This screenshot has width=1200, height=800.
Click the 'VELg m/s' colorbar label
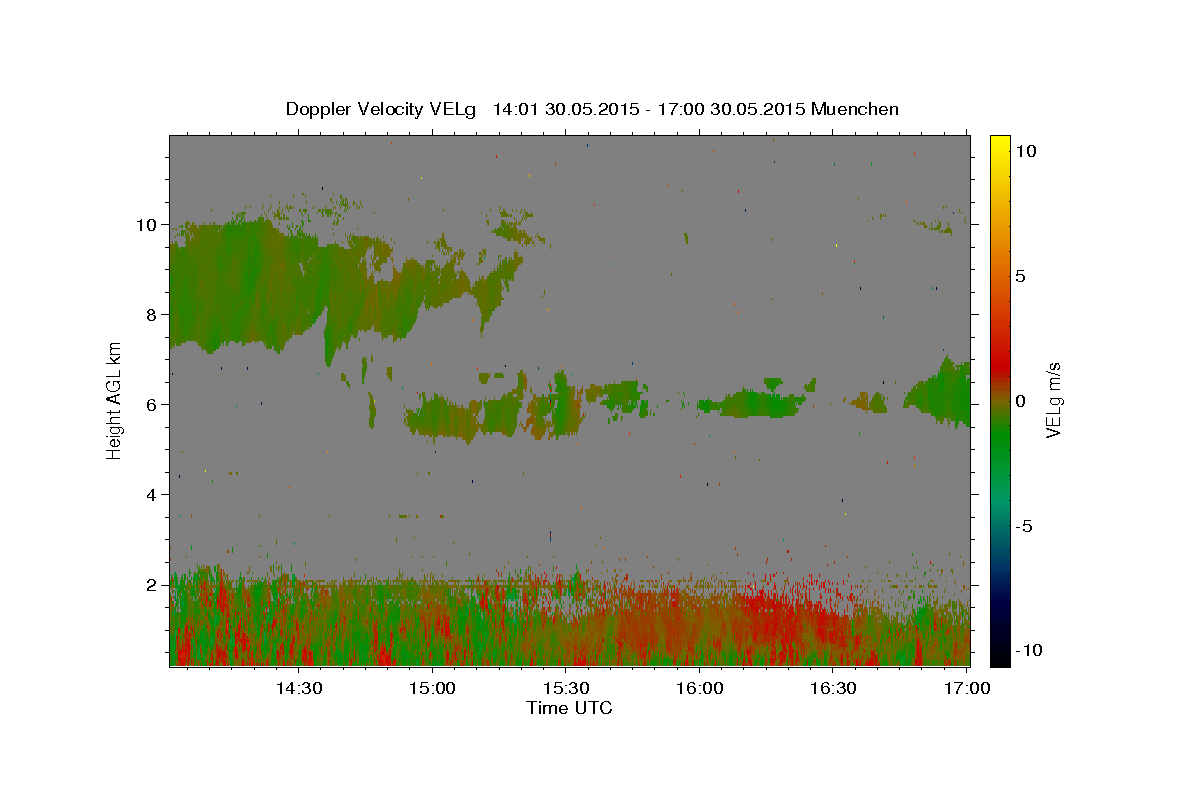point(1054,400)
